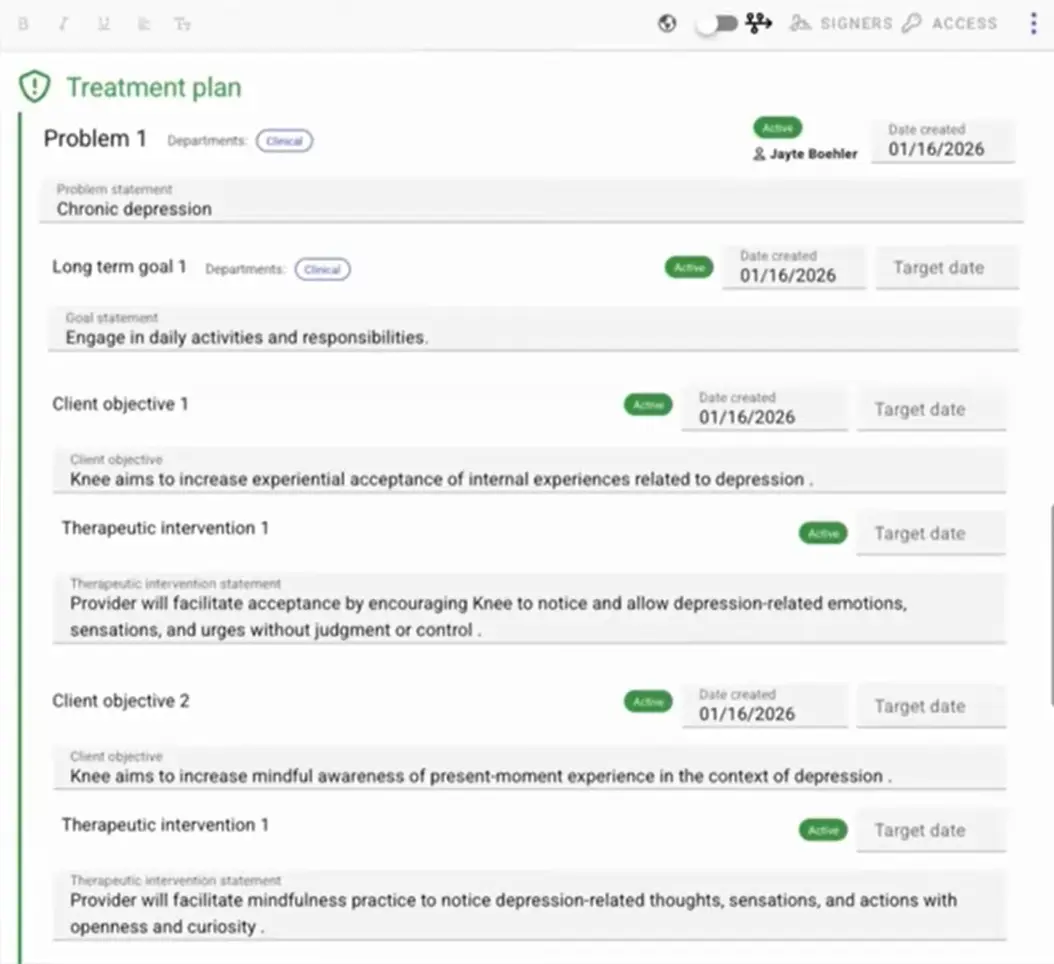
Task: Select the Clinical chip on Long term goal 1
Action: pyautogui.click(x=322, y=269)
